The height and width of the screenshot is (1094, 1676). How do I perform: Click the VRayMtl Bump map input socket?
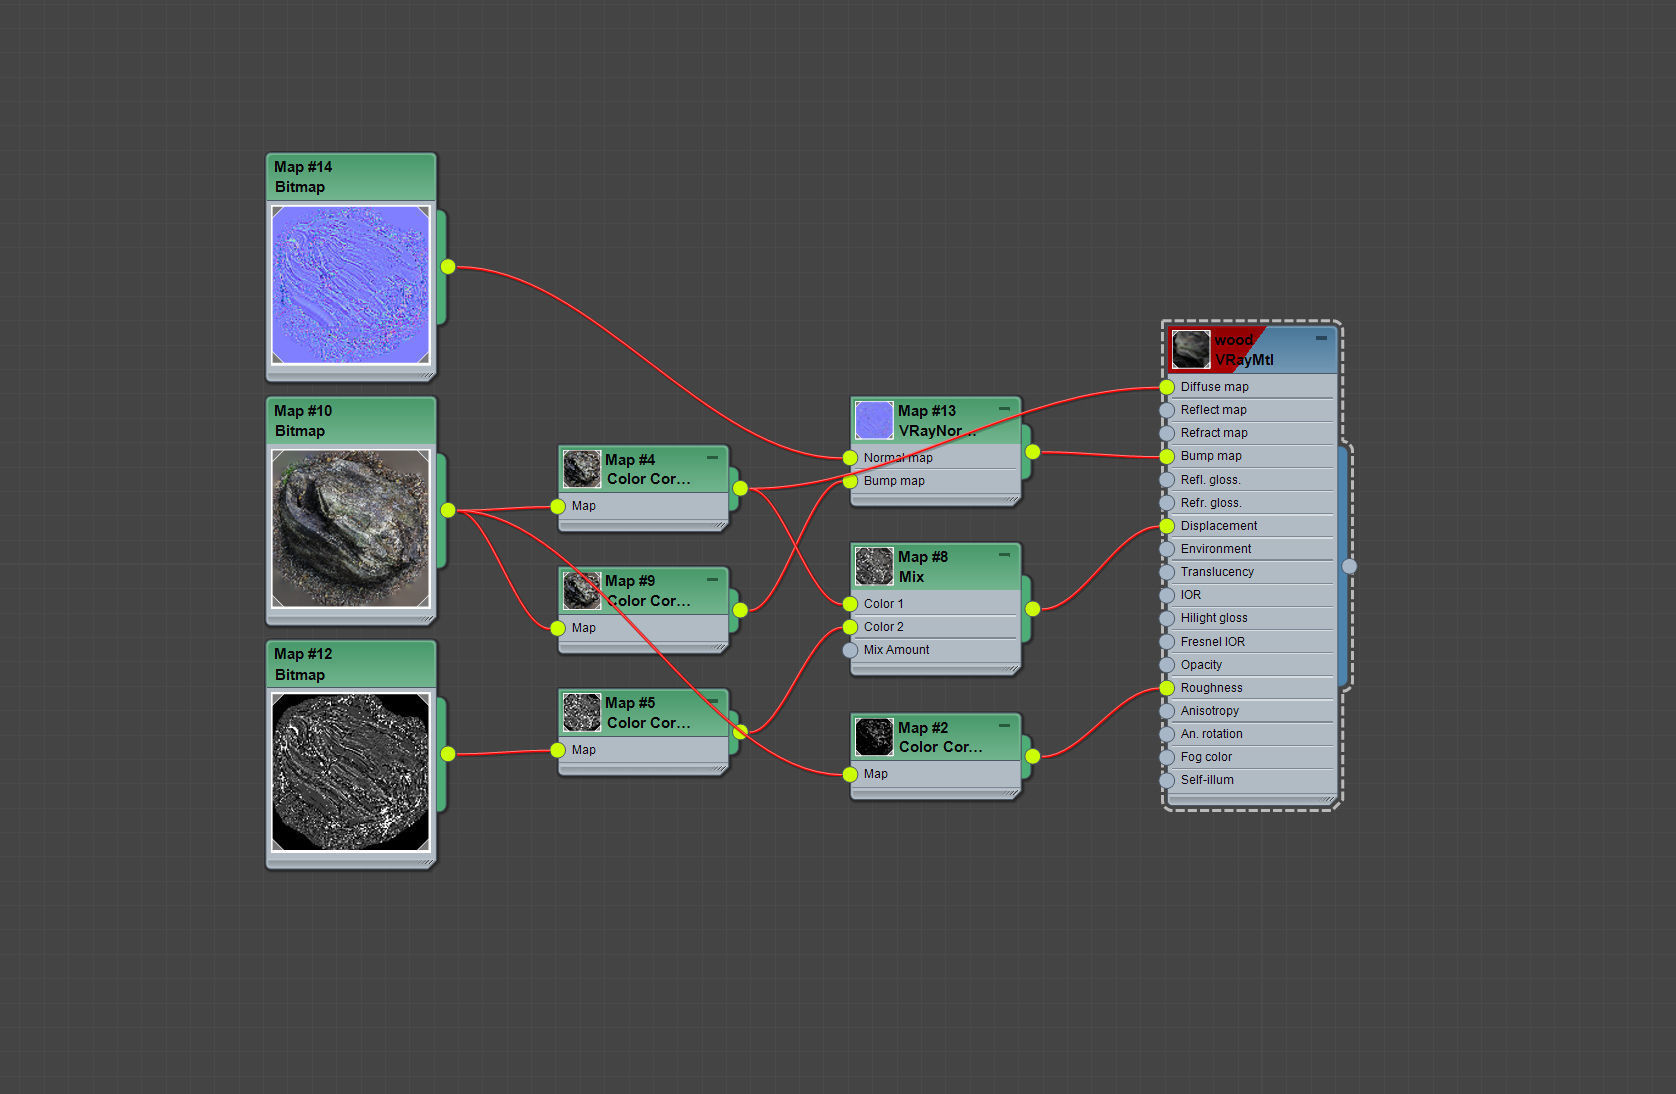(1167, 456)
